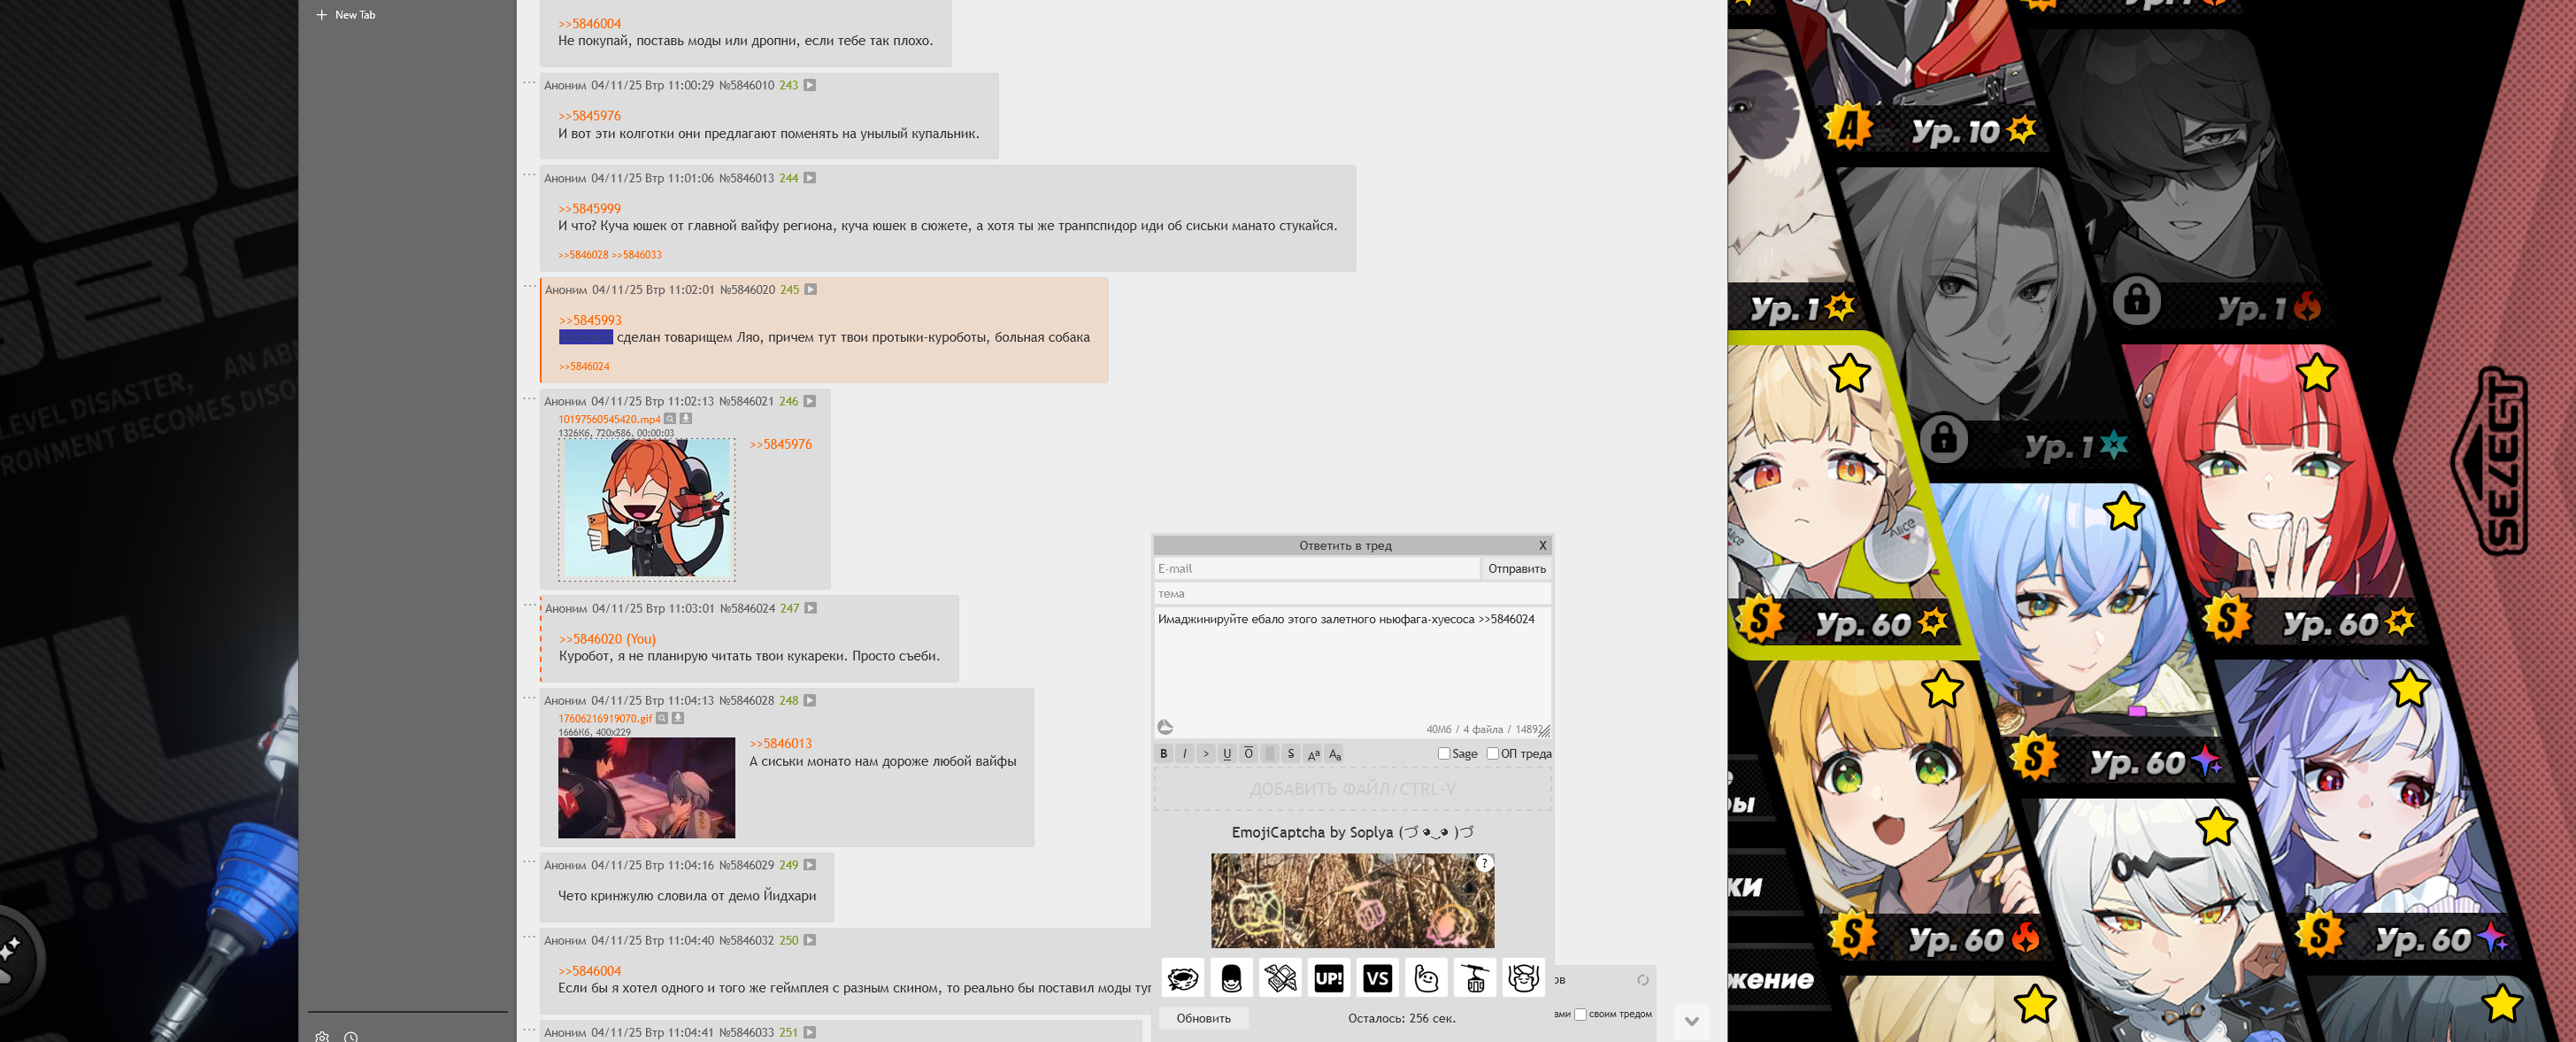Open post menu arrow for post №5846010
Viewport: 2576px width, 1042px height.
coord(810,85)
